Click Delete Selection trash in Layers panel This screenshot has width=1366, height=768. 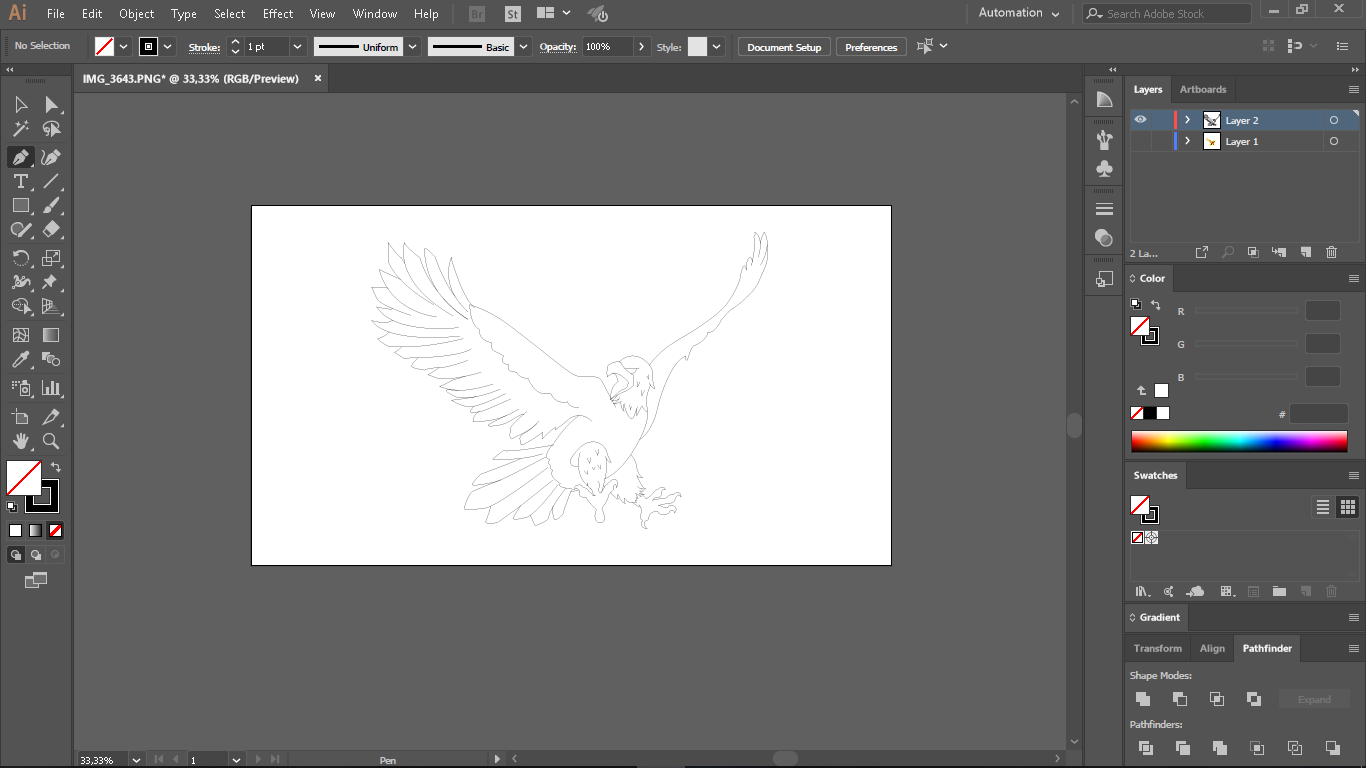(x=1331, y=252)
